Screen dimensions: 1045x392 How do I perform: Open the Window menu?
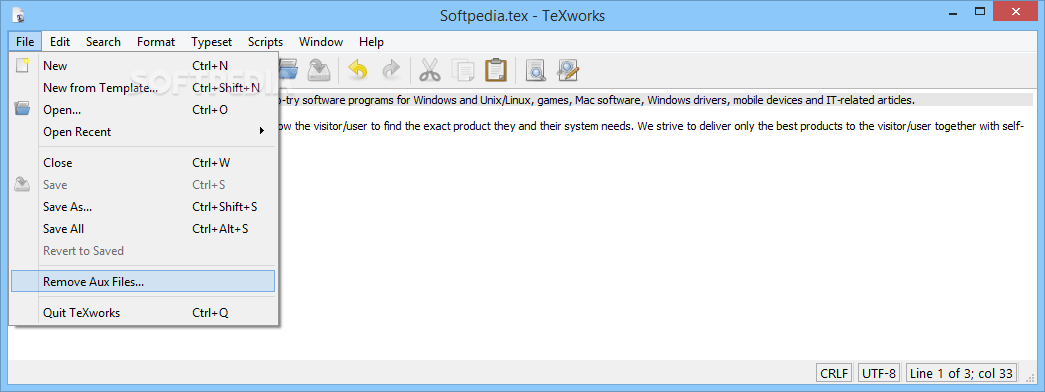321,41
